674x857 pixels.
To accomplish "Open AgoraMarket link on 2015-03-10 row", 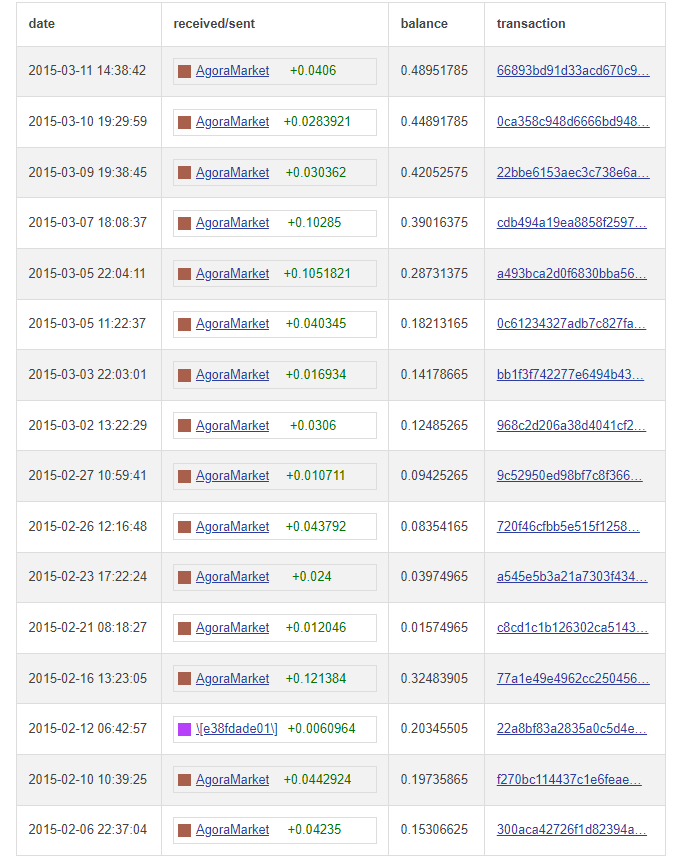I will 232,121.
